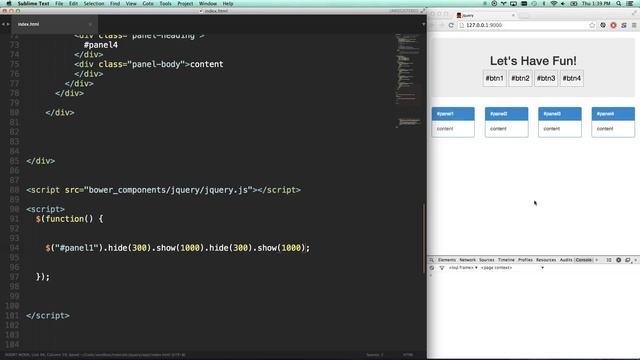Switch to the Audits DevTools tab
640x360 pixels.
566,260
